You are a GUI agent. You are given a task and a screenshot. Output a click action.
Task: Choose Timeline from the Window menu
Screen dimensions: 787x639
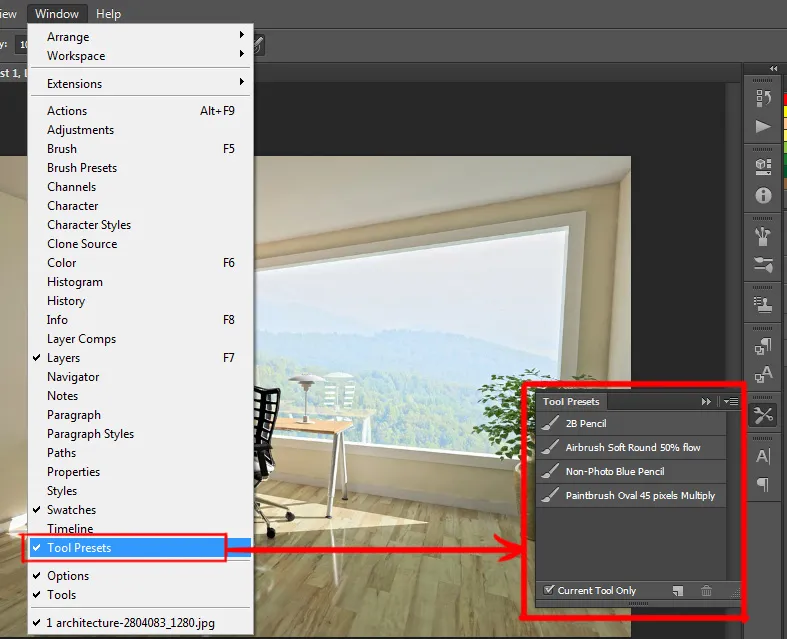(x=141, y=529)
